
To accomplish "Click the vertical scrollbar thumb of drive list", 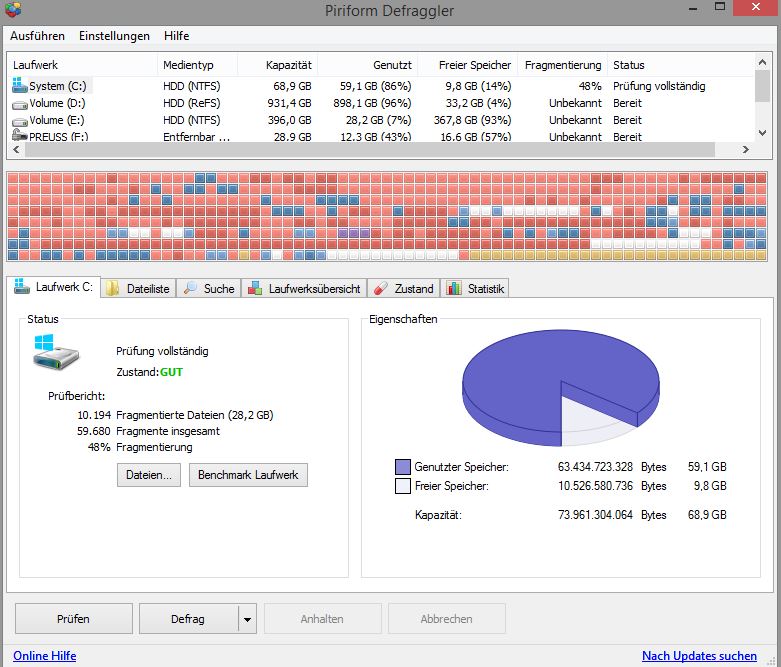I will [762, 86].
